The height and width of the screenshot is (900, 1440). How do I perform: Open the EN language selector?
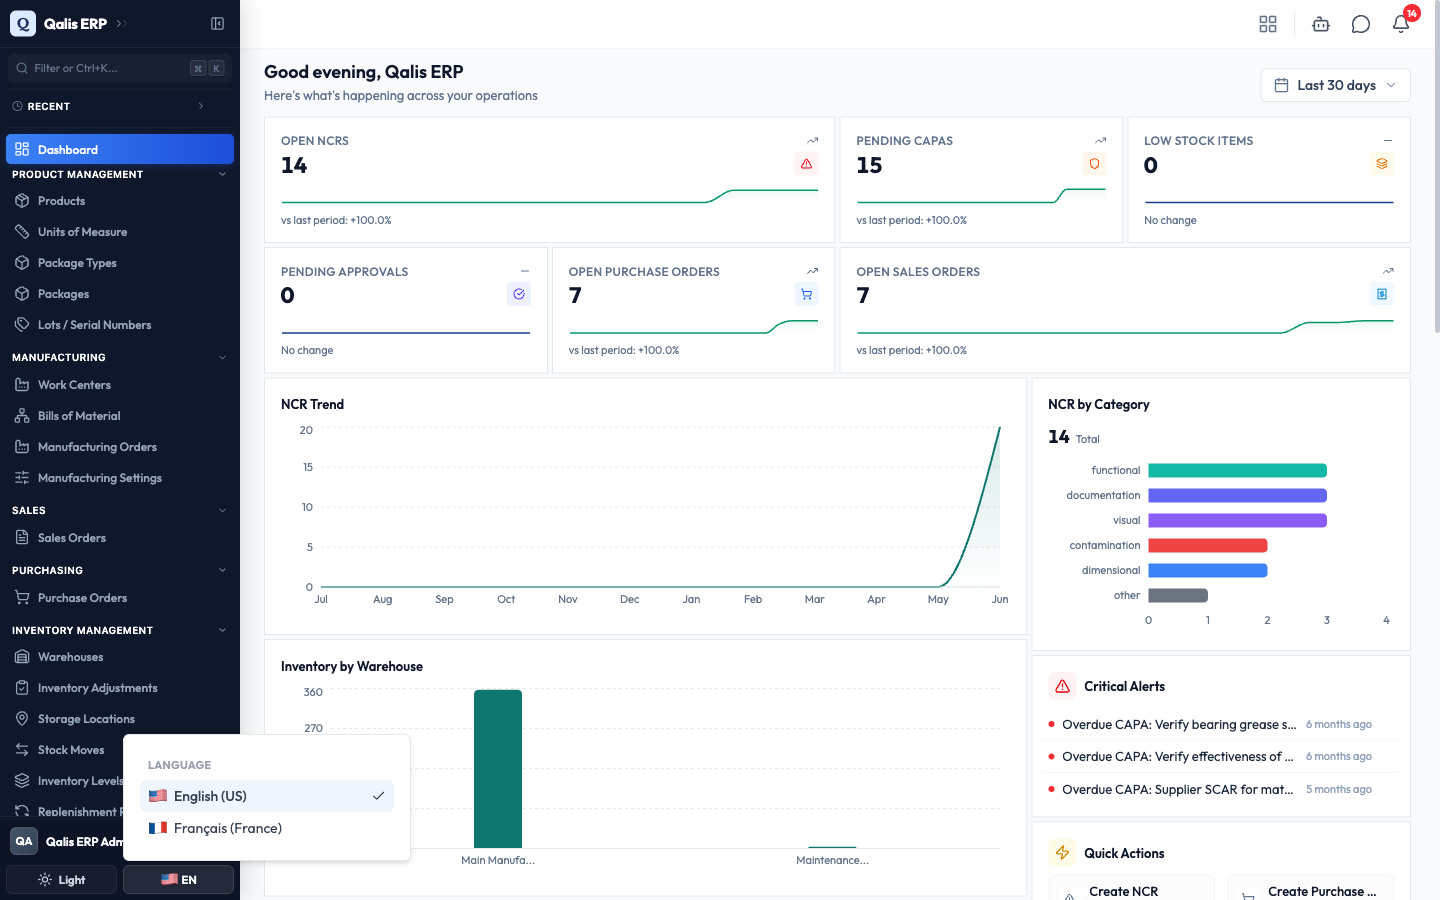178,880
